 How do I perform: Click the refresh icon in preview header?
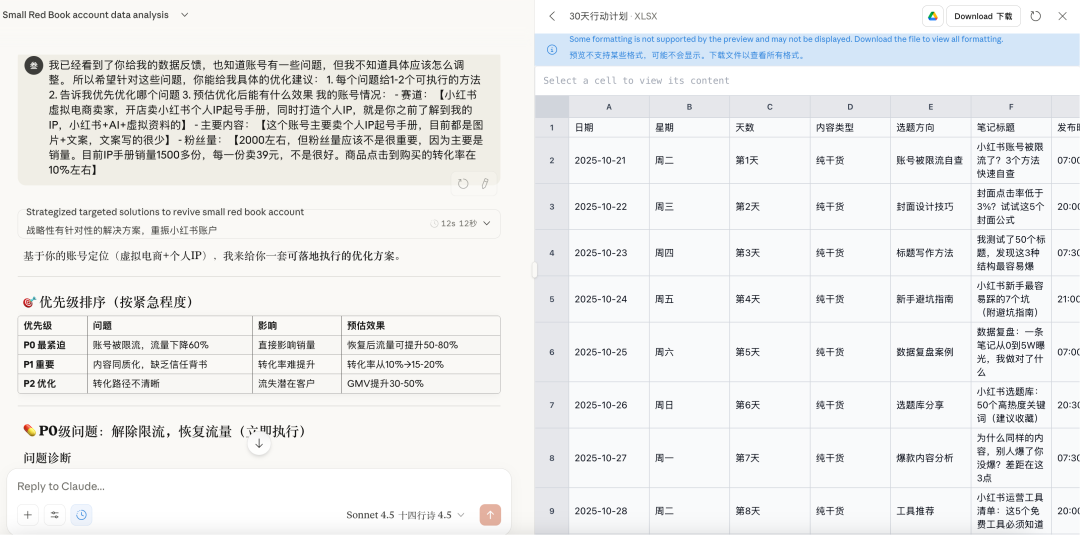click(1035, 16)
